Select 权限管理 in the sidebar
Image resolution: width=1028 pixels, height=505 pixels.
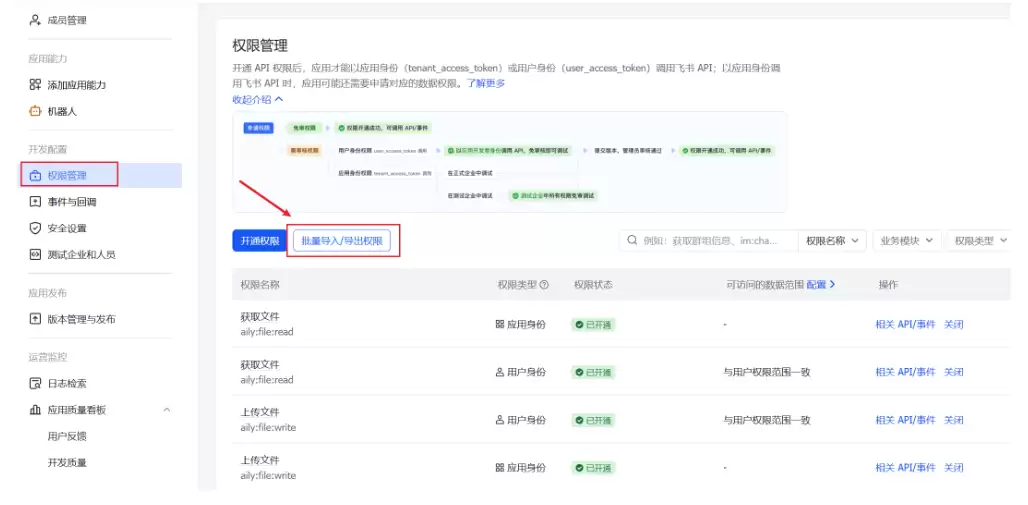click(100, 175)
